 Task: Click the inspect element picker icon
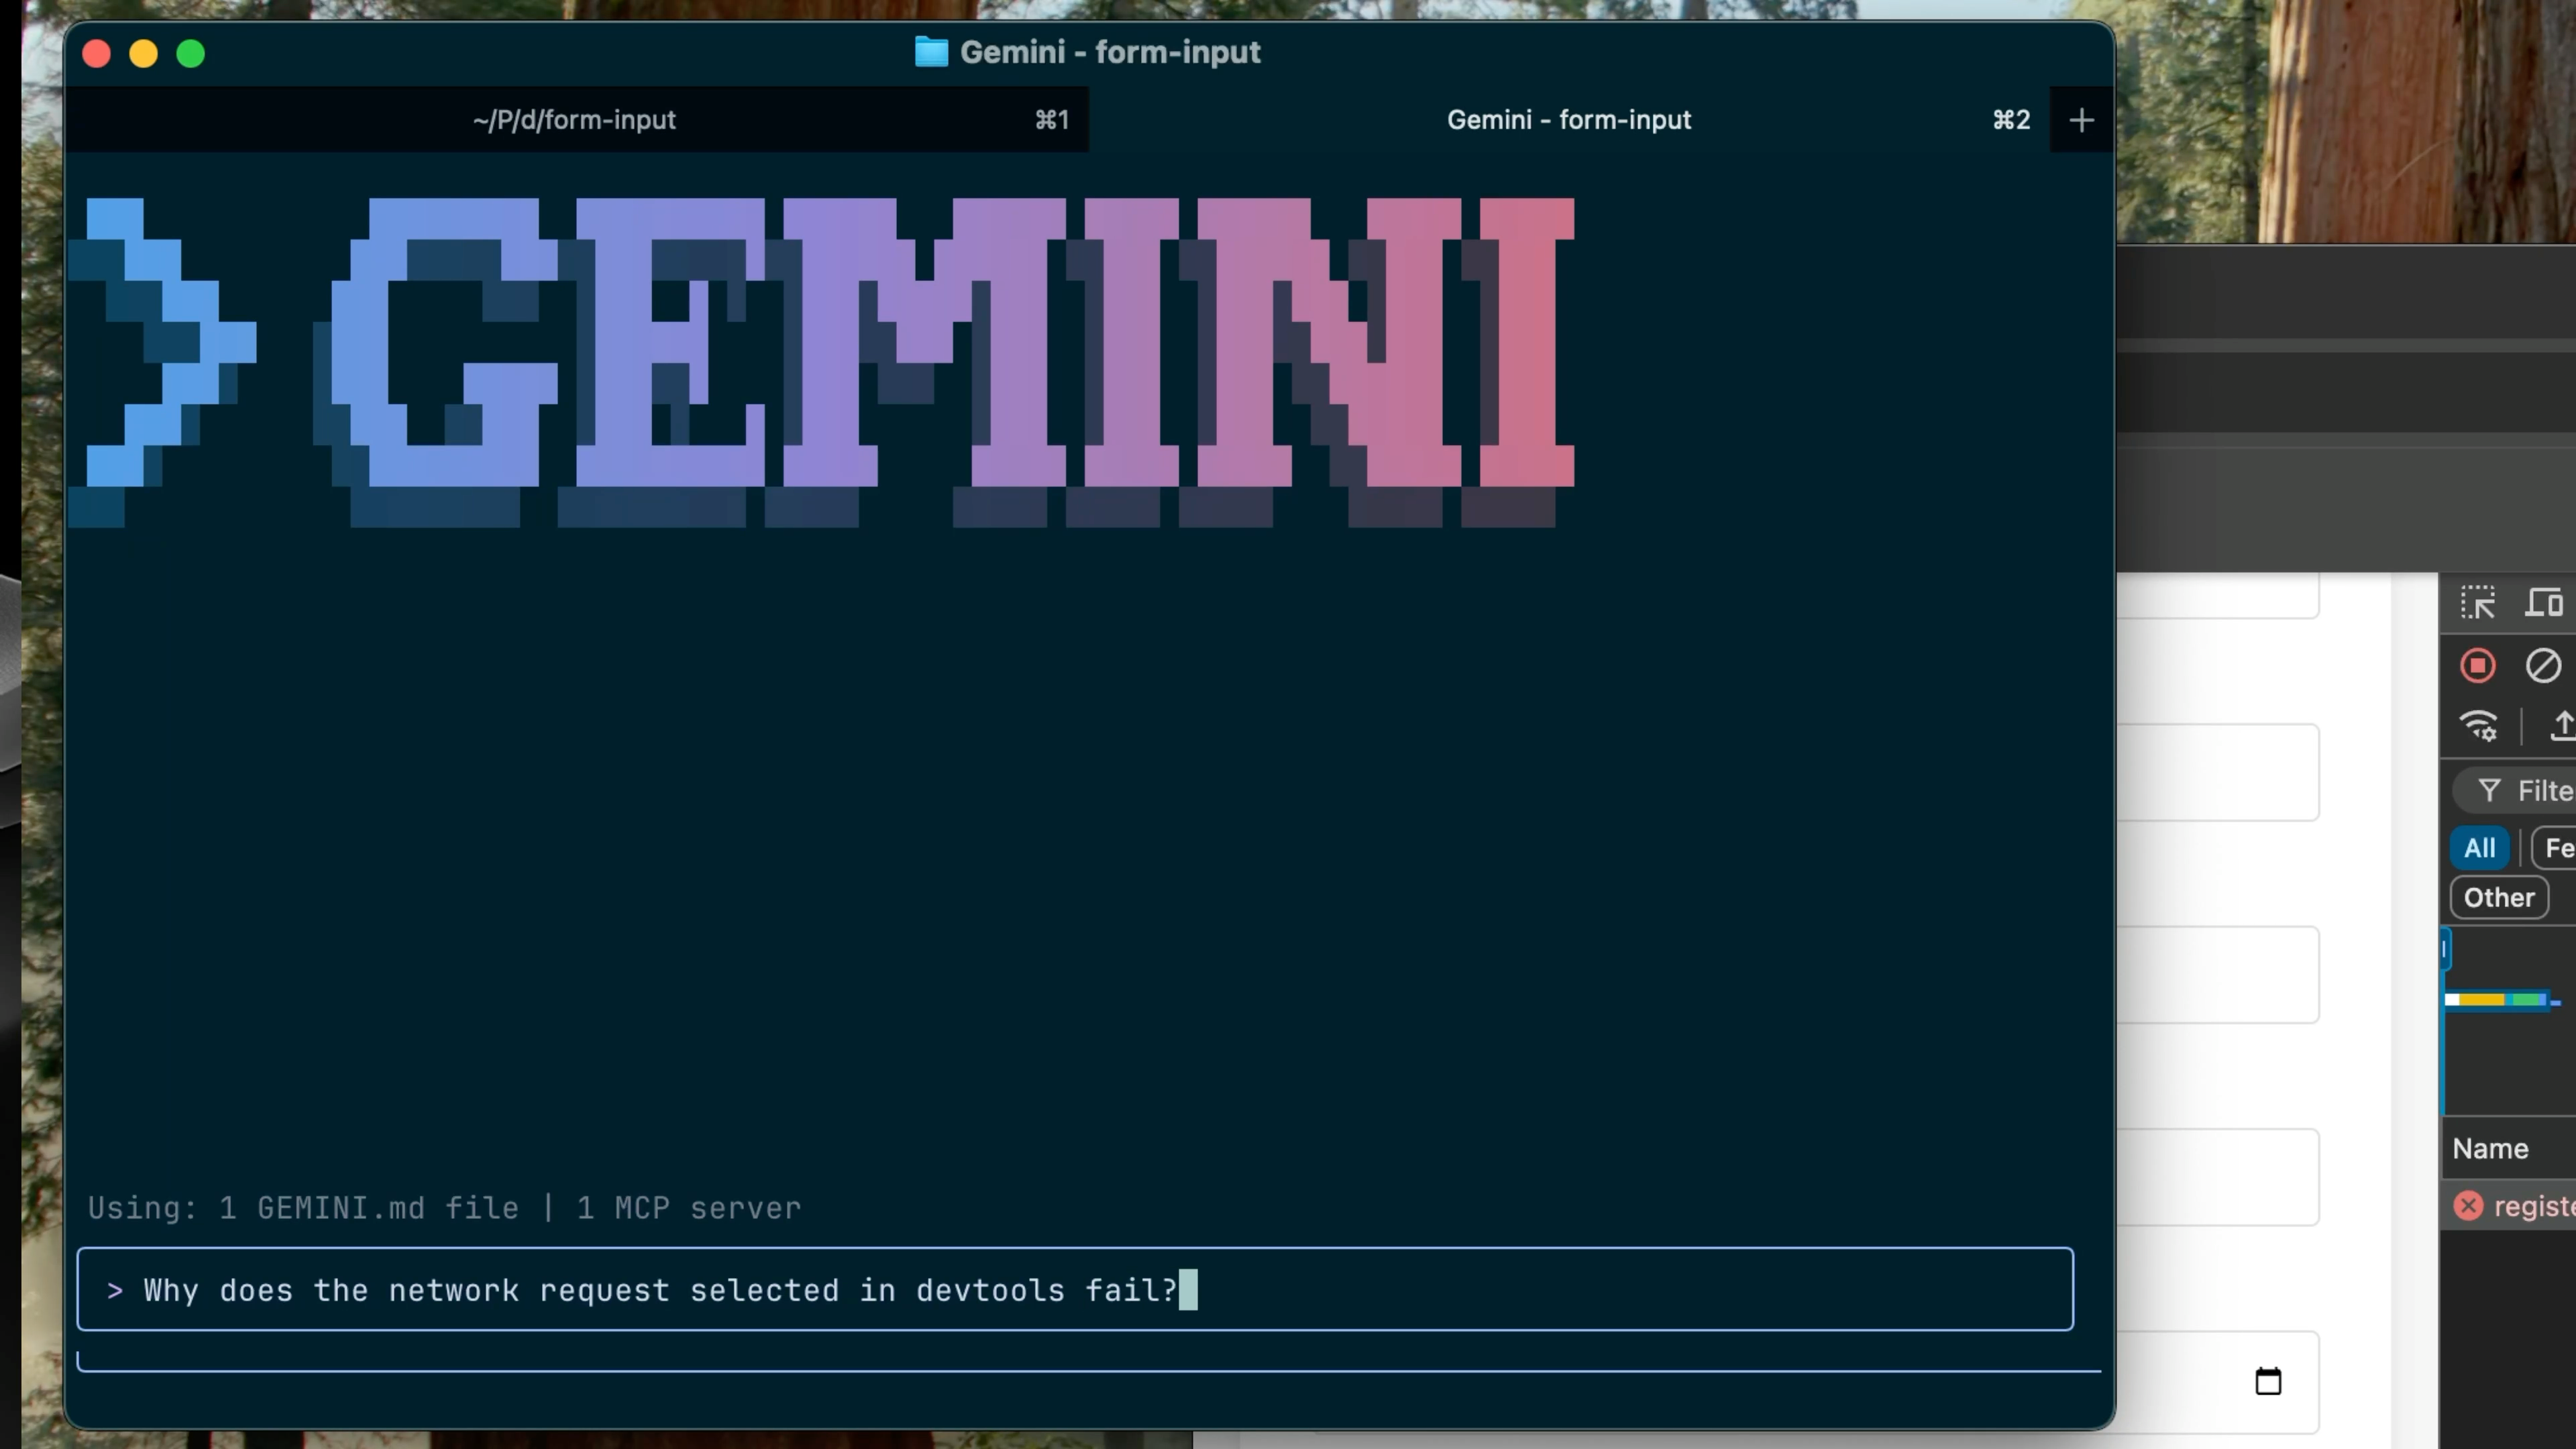(x=2477, y=603)
